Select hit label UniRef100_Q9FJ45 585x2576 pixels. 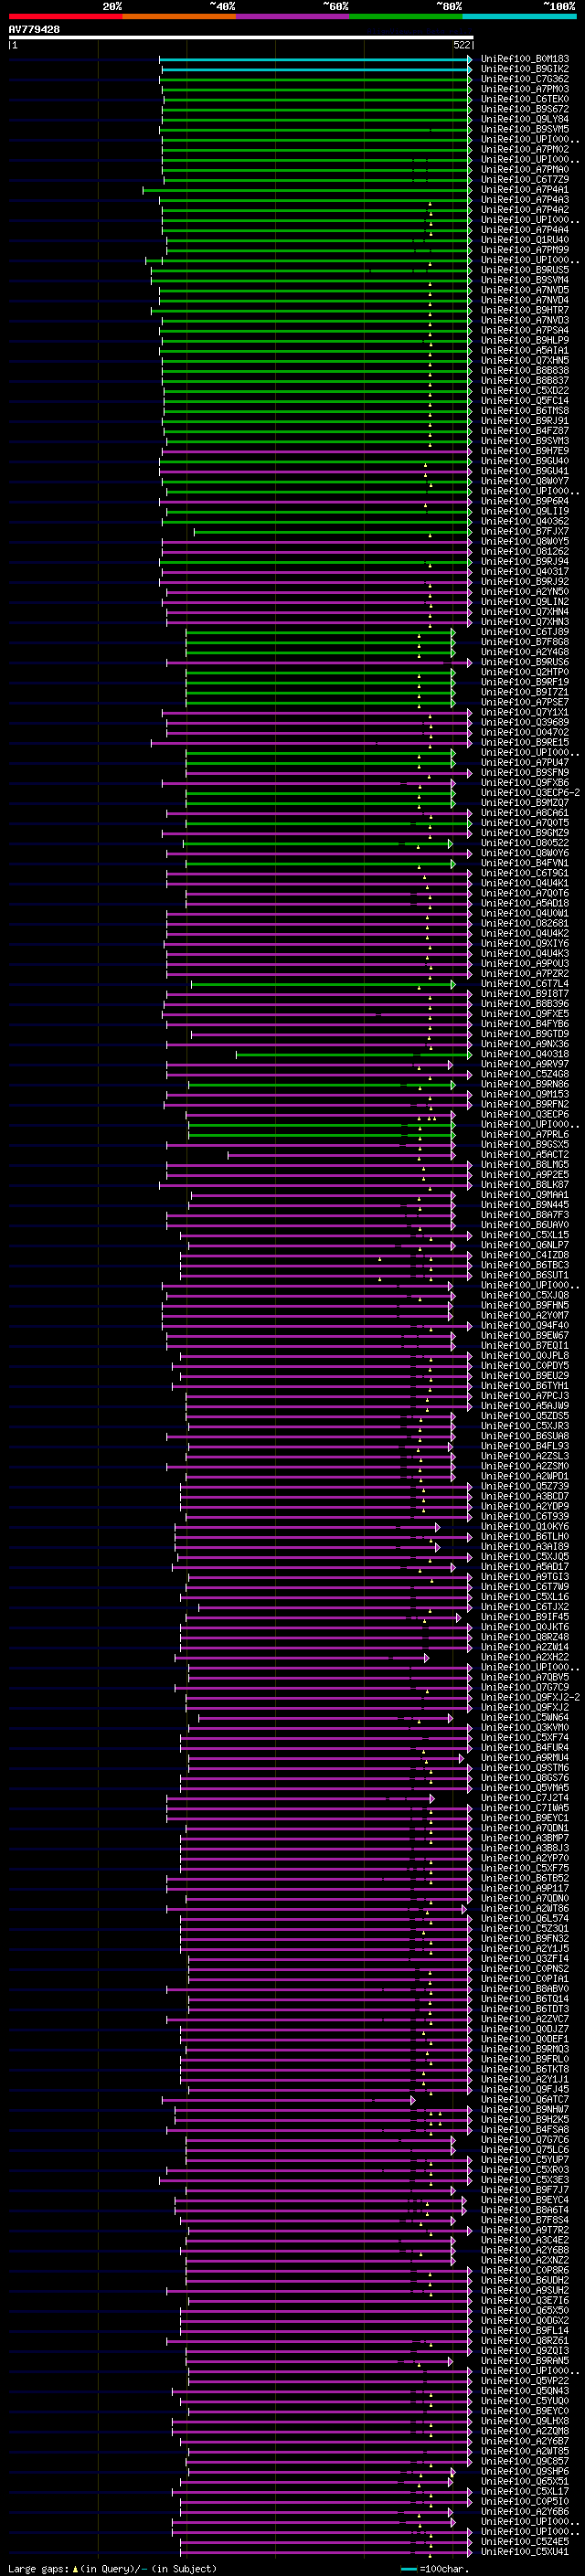(x=525, y=2090)
